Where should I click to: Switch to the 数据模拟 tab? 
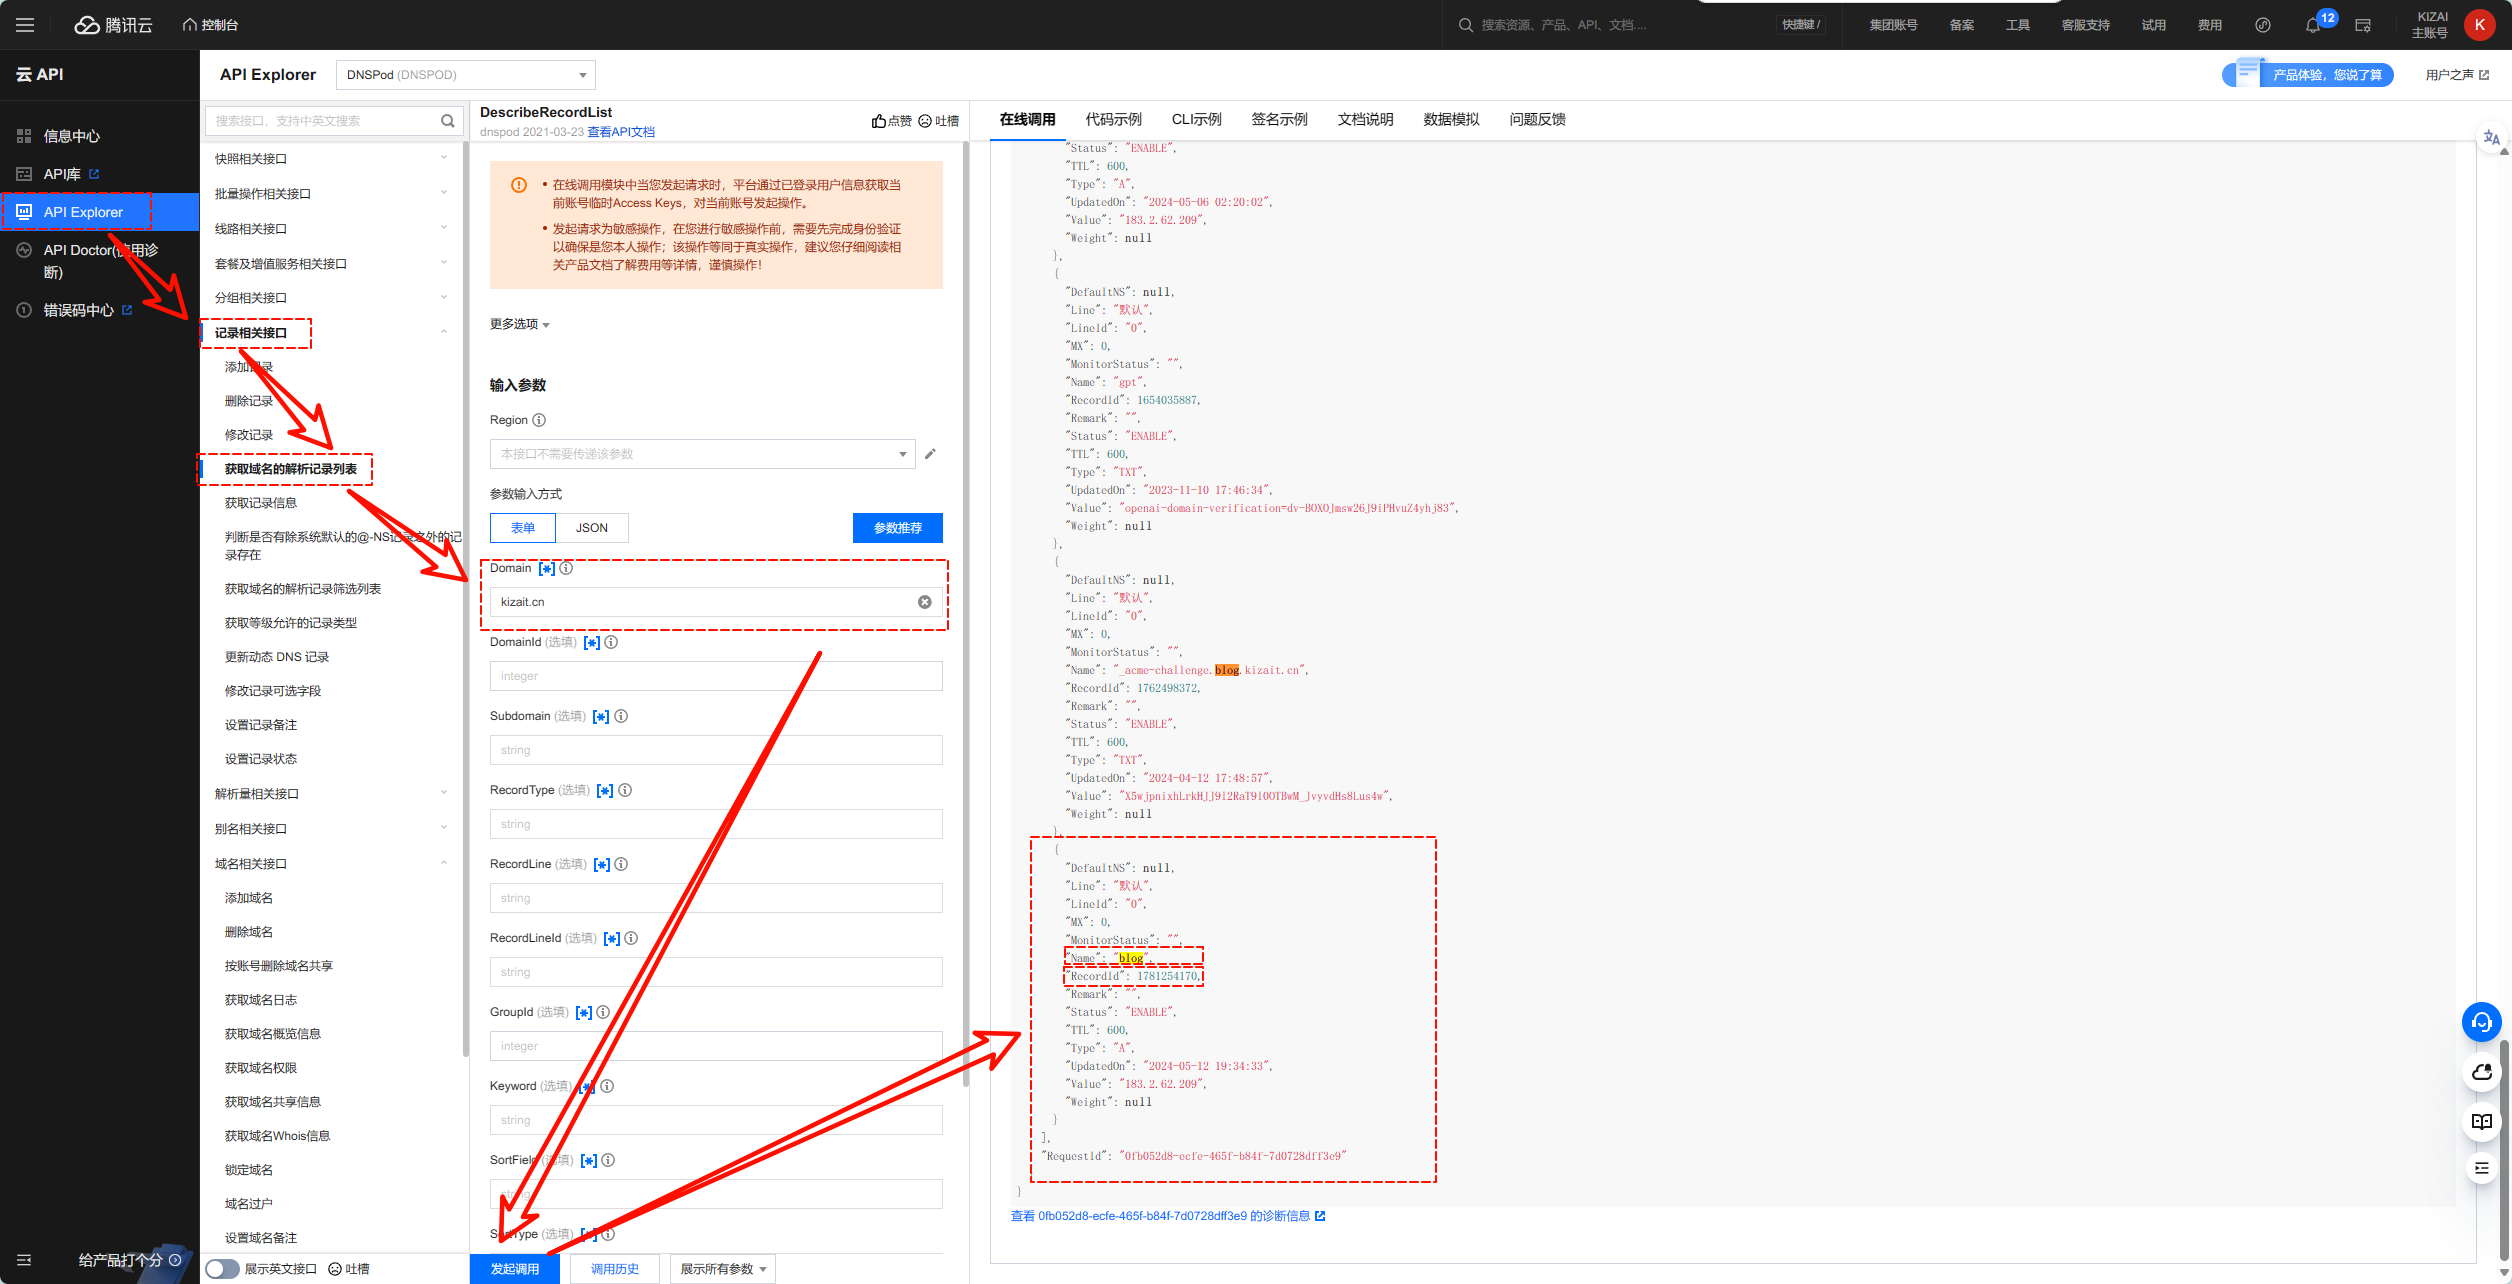1451,119
